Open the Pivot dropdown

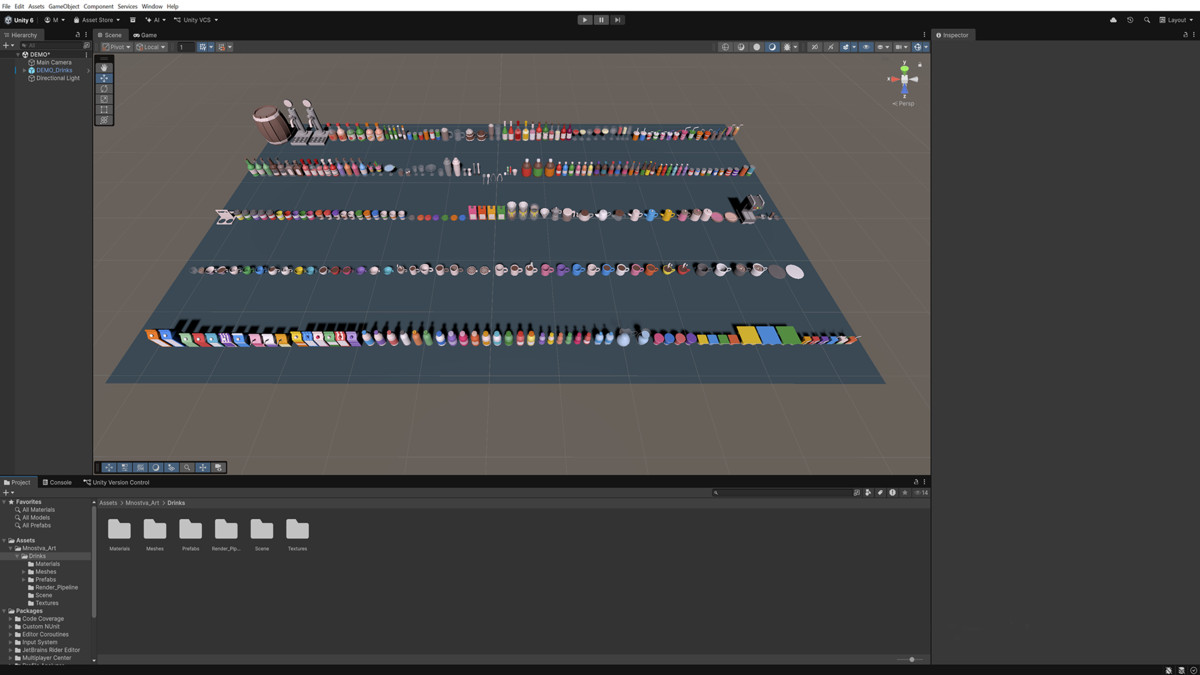click(117, 47)
